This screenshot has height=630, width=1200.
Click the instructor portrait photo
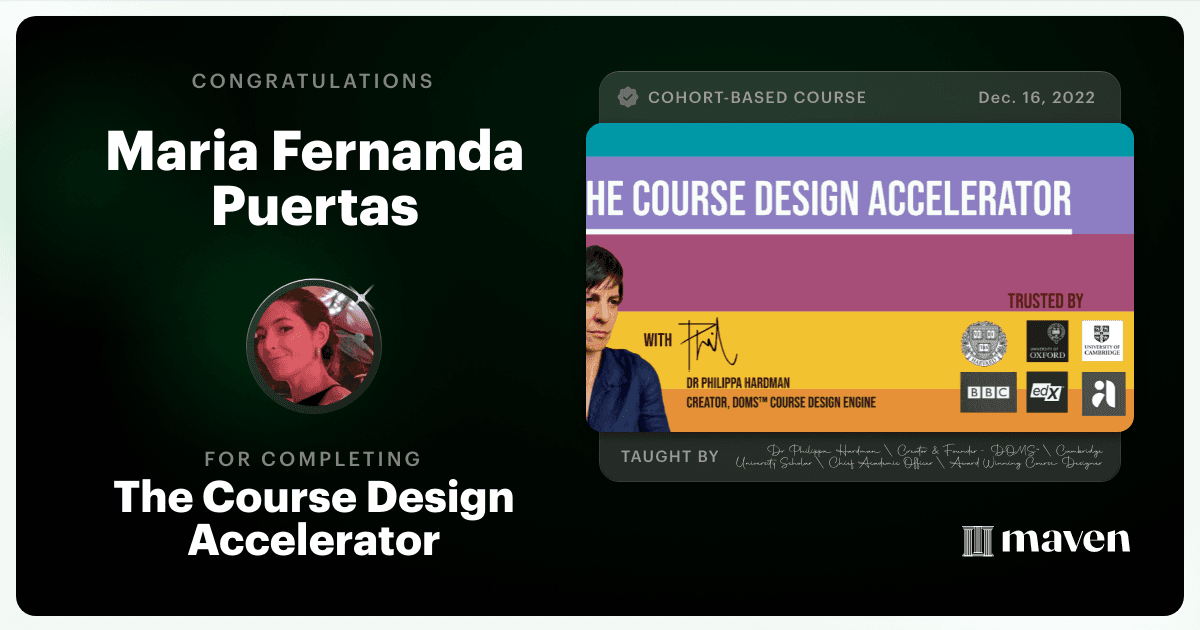[x=627, y=339]
